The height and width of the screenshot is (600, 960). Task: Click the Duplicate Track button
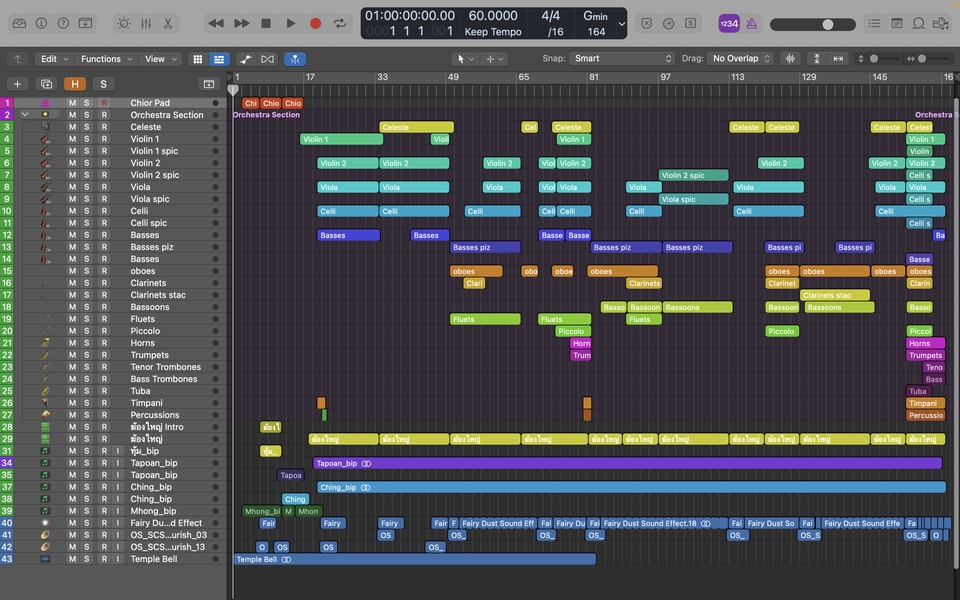coord(46,84)
